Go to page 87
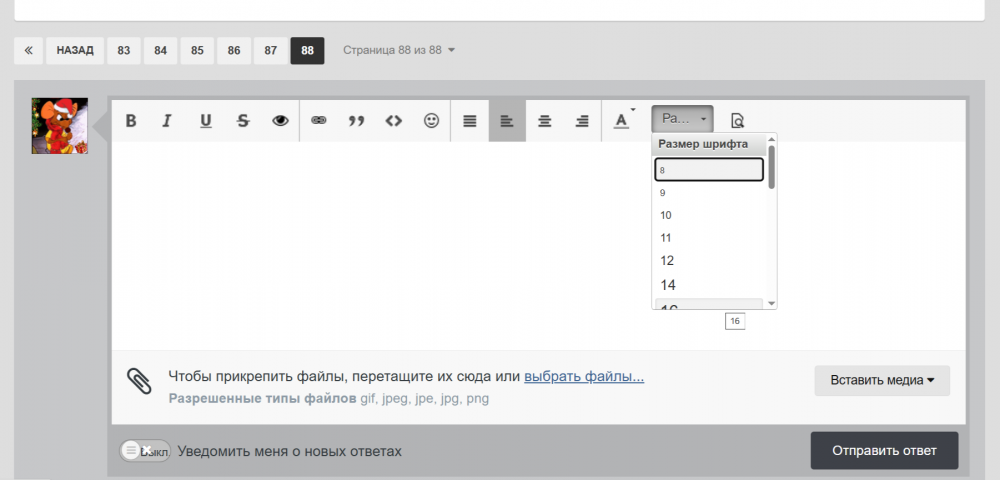The width and height of the screenshot is (1000, 480). (x=271, y=50)
